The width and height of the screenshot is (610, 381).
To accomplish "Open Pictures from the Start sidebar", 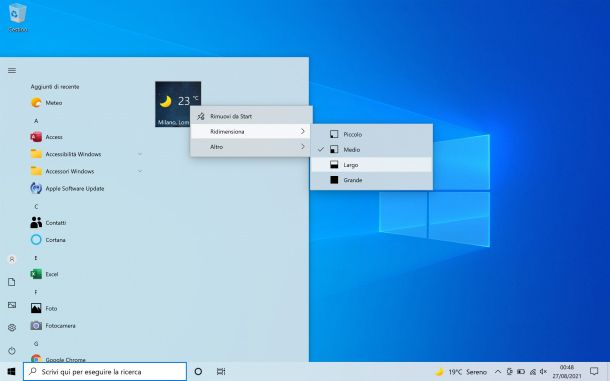I will click(12, 305).
